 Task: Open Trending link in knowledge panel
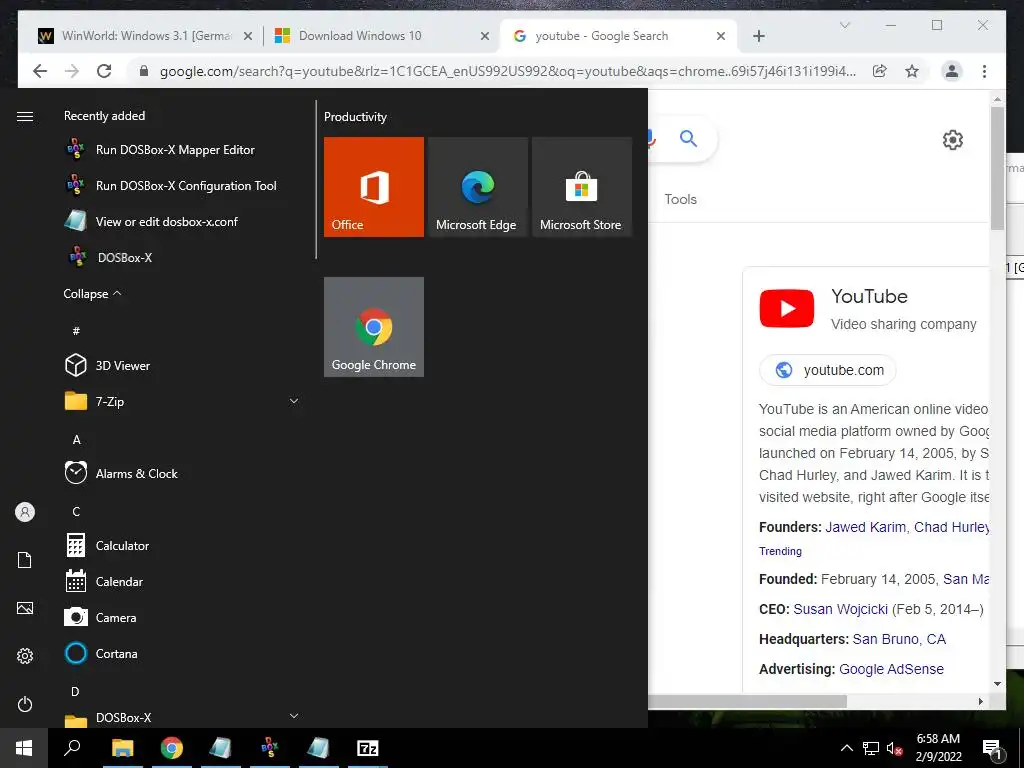780,551
